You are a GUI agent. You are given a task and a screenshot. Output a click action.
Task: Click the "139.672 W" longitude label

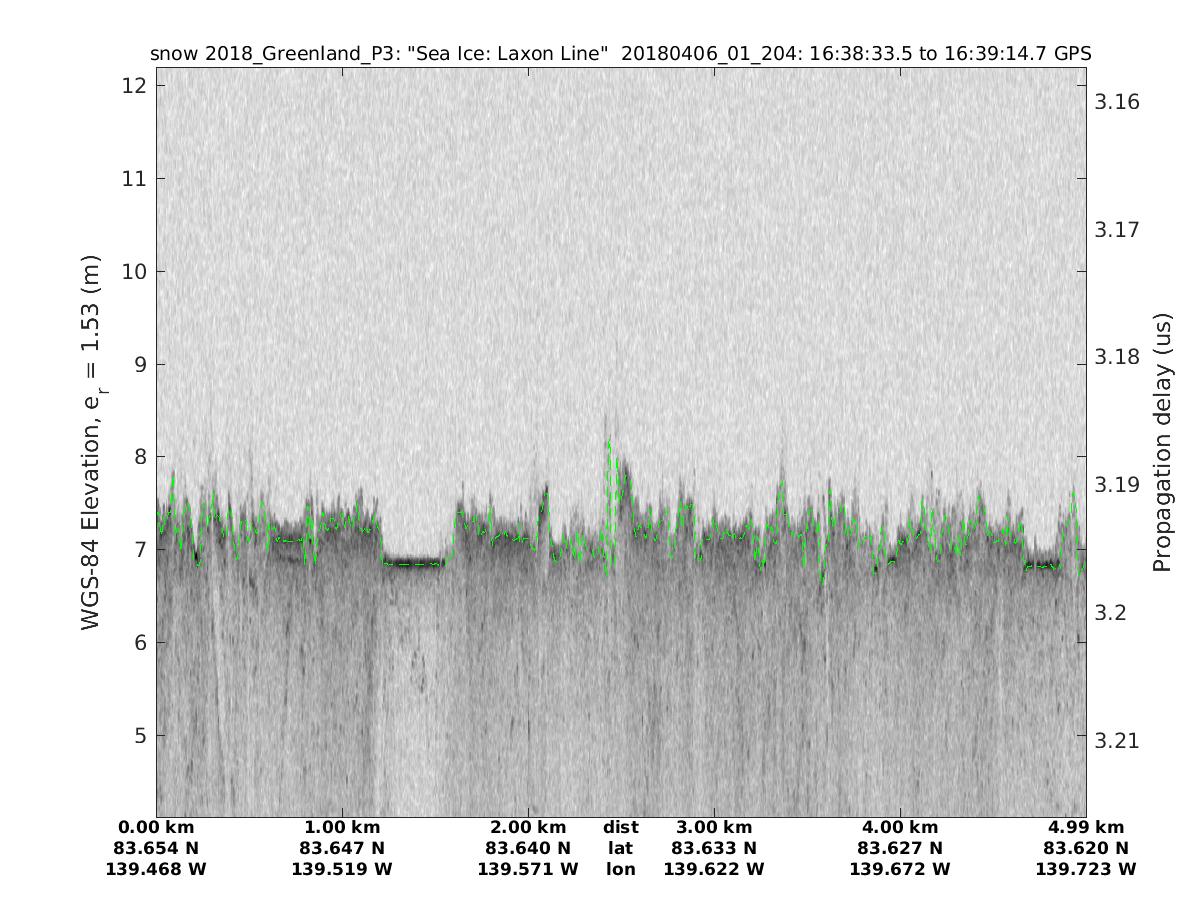pyautogui.click(x=900, y=870)
